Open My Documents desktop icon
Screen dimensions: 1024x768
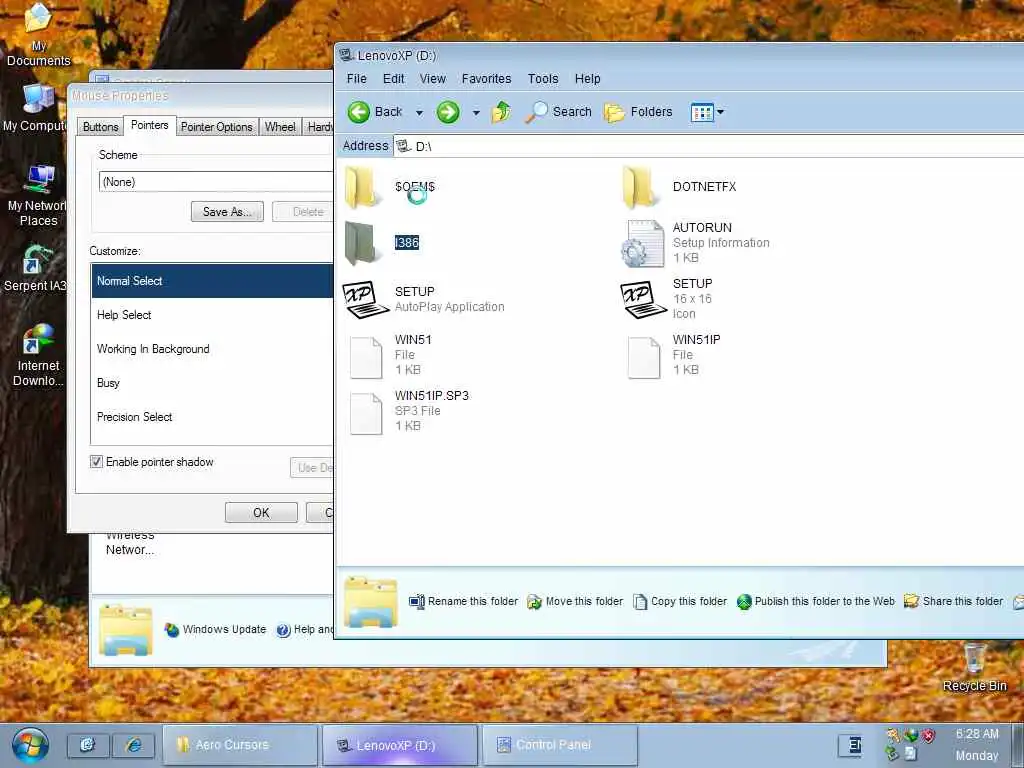click(39, 35)
